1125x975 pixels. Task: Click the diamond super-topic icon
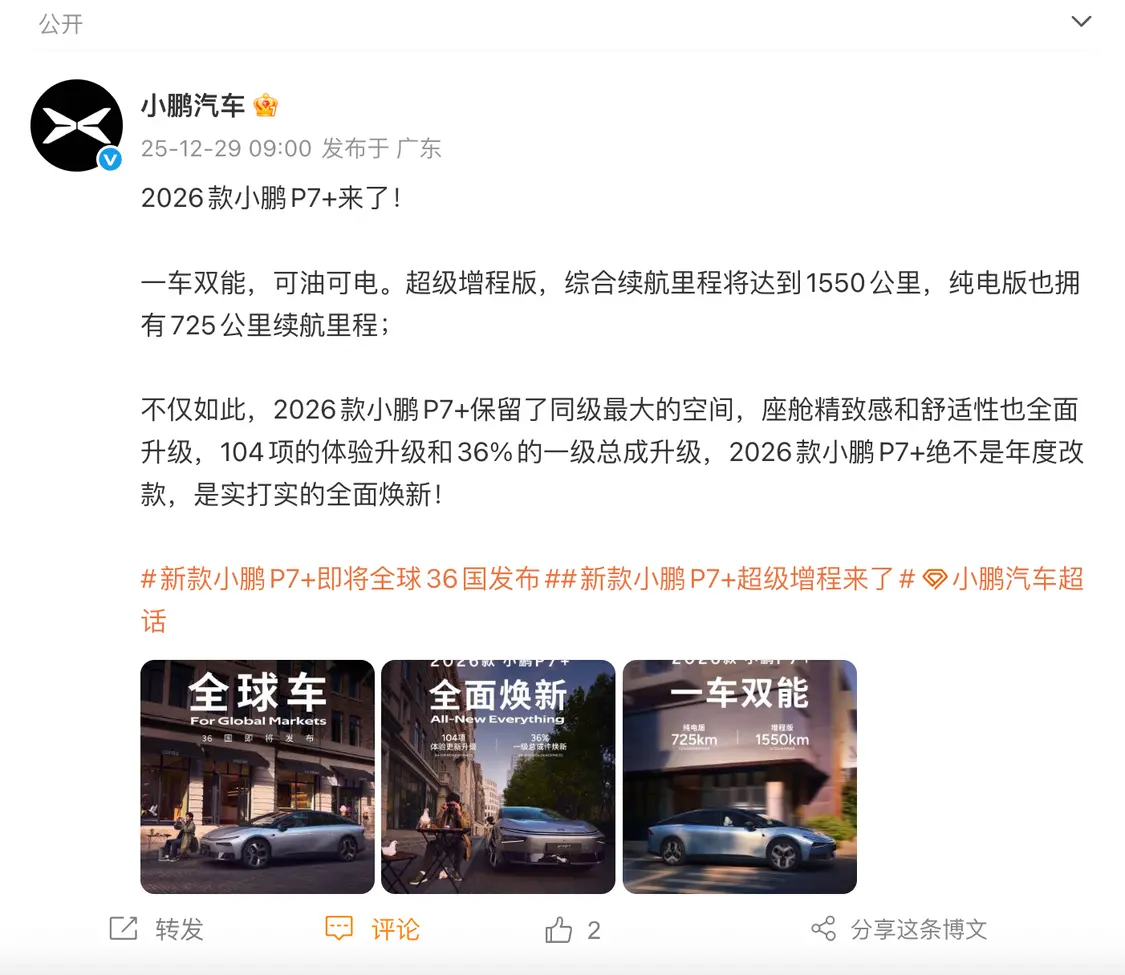(x=935, y=578)
